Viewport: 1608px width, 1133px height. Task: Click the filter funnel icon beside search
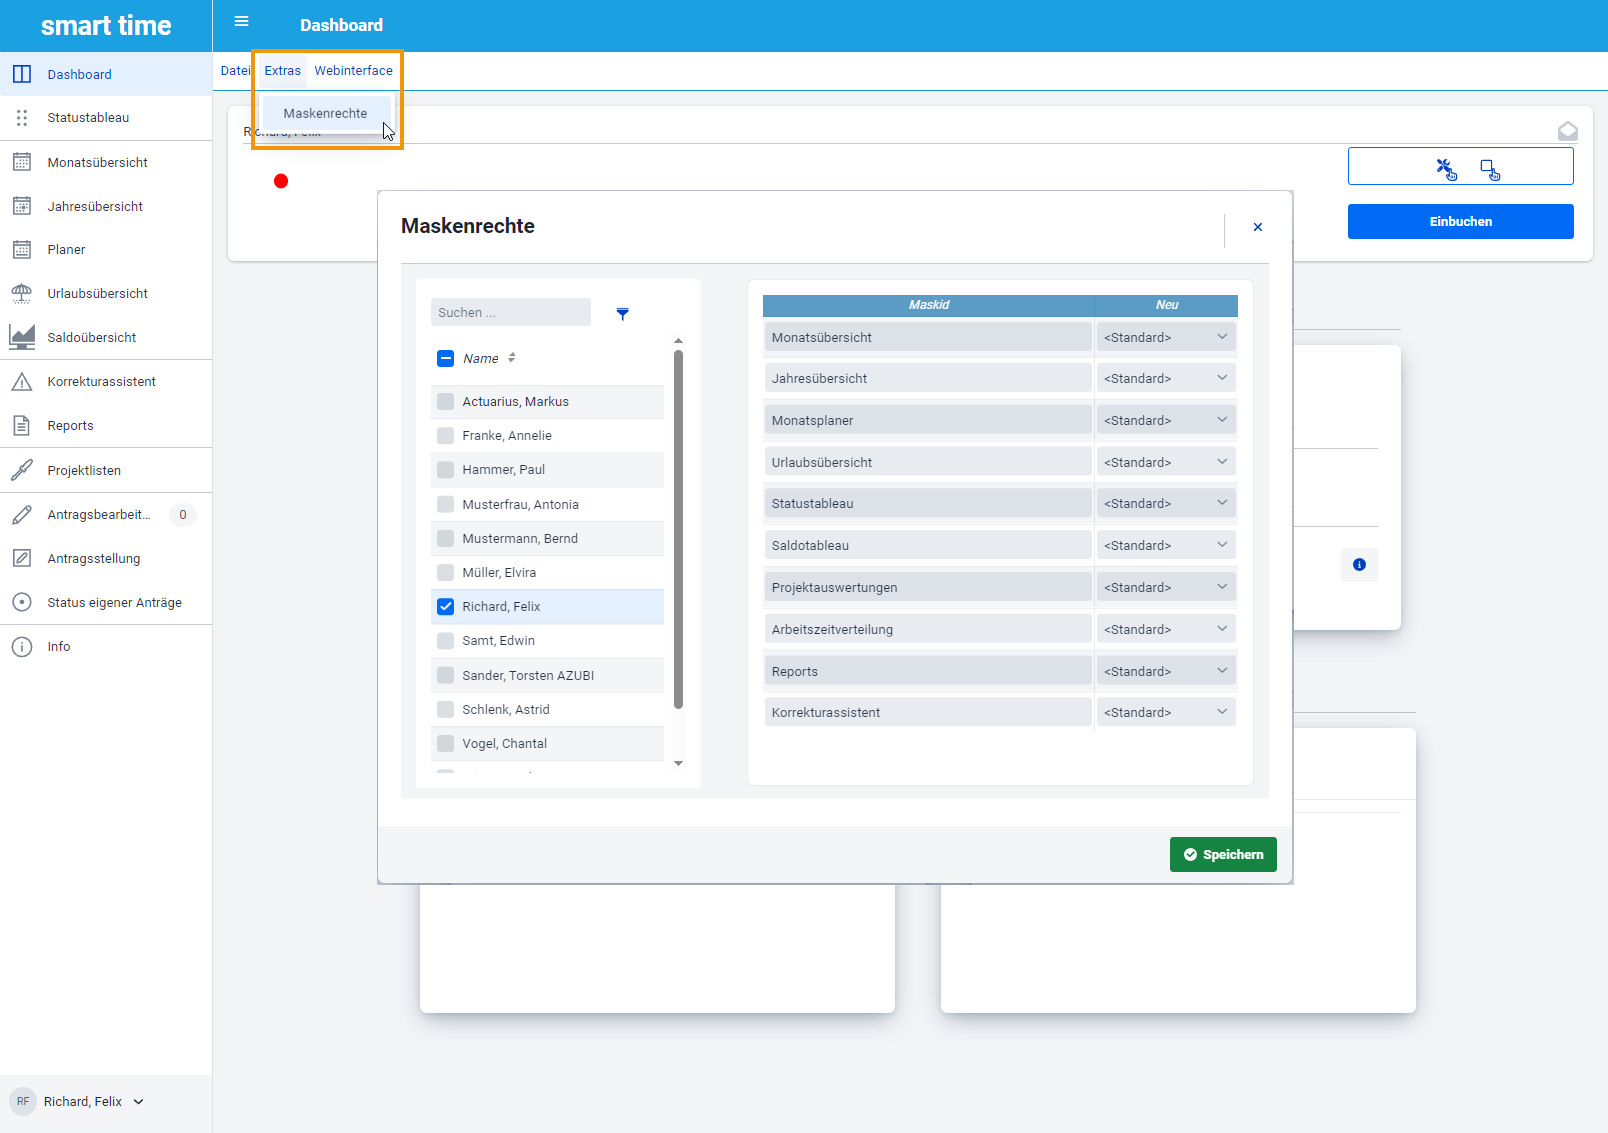[x=622, y=314]
